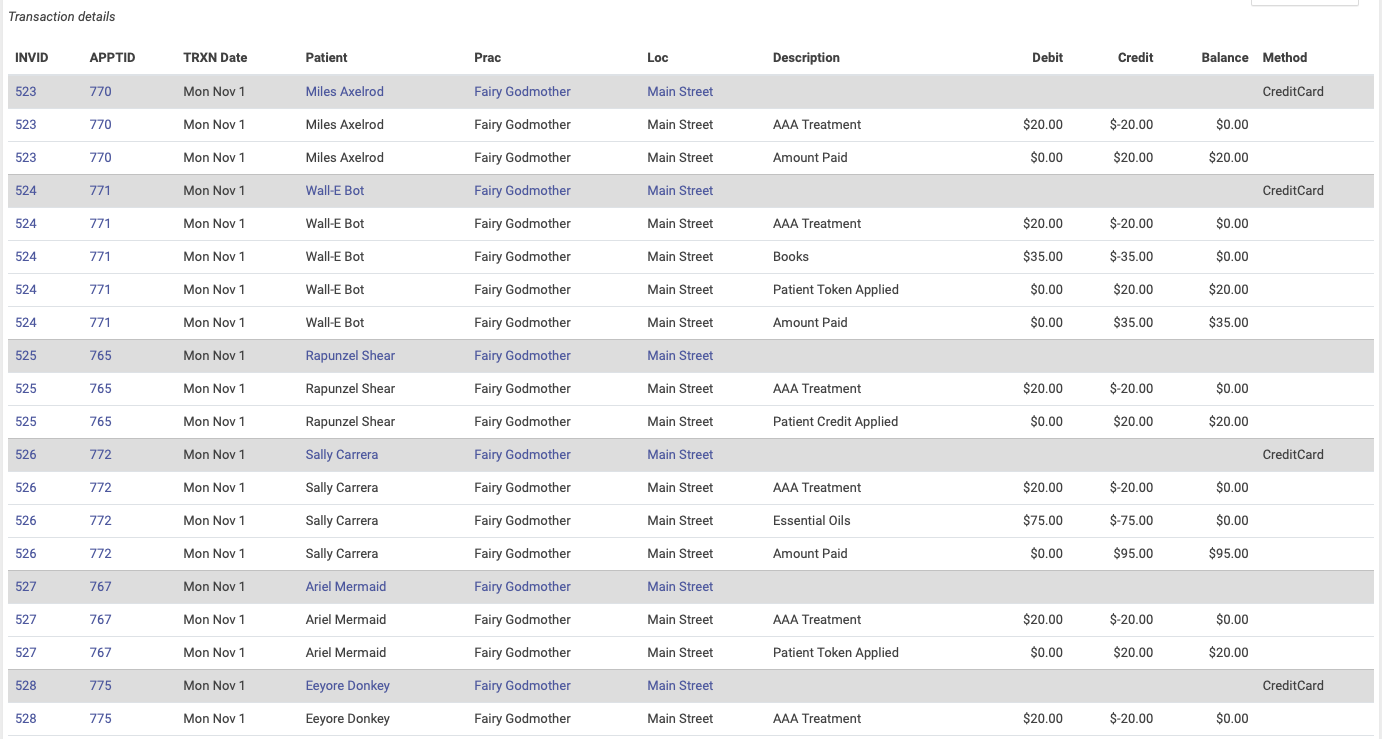Screen dimensions: 1382x739
Task: Open the Eeyore Donkey patient link
Action: click(x=348, y=685)
